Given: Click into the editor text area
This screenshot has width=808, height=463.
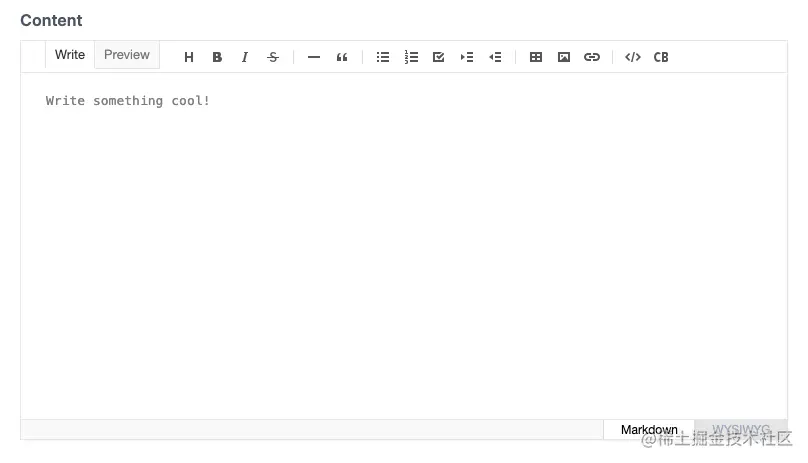Looking at the screenshot, I should tap(404, 246).
